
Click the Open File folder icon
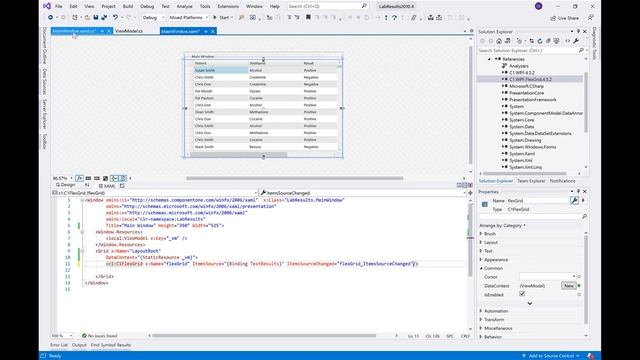(x=87, y=18)
